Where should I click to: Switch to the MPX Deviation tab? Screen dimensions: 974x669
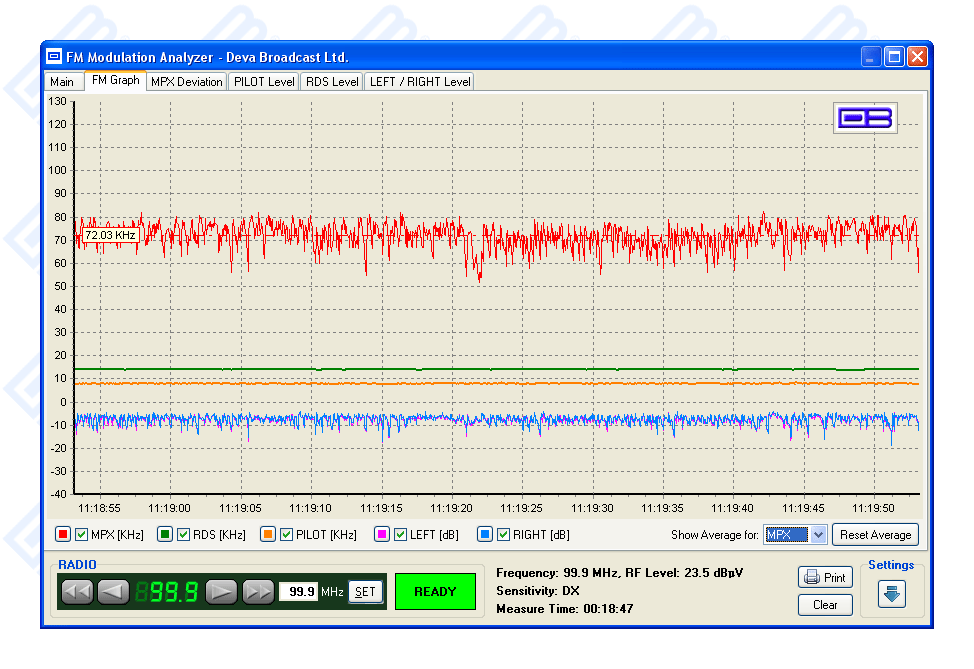[187, 82]
